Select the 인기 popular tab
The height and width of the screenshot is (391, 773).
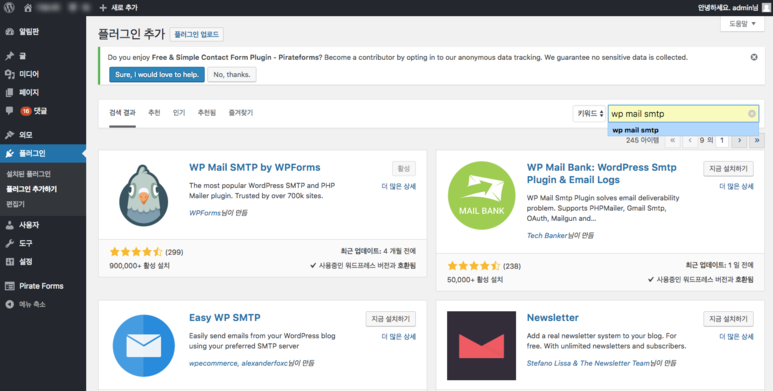pyautogui.click(x=179, y=113)
